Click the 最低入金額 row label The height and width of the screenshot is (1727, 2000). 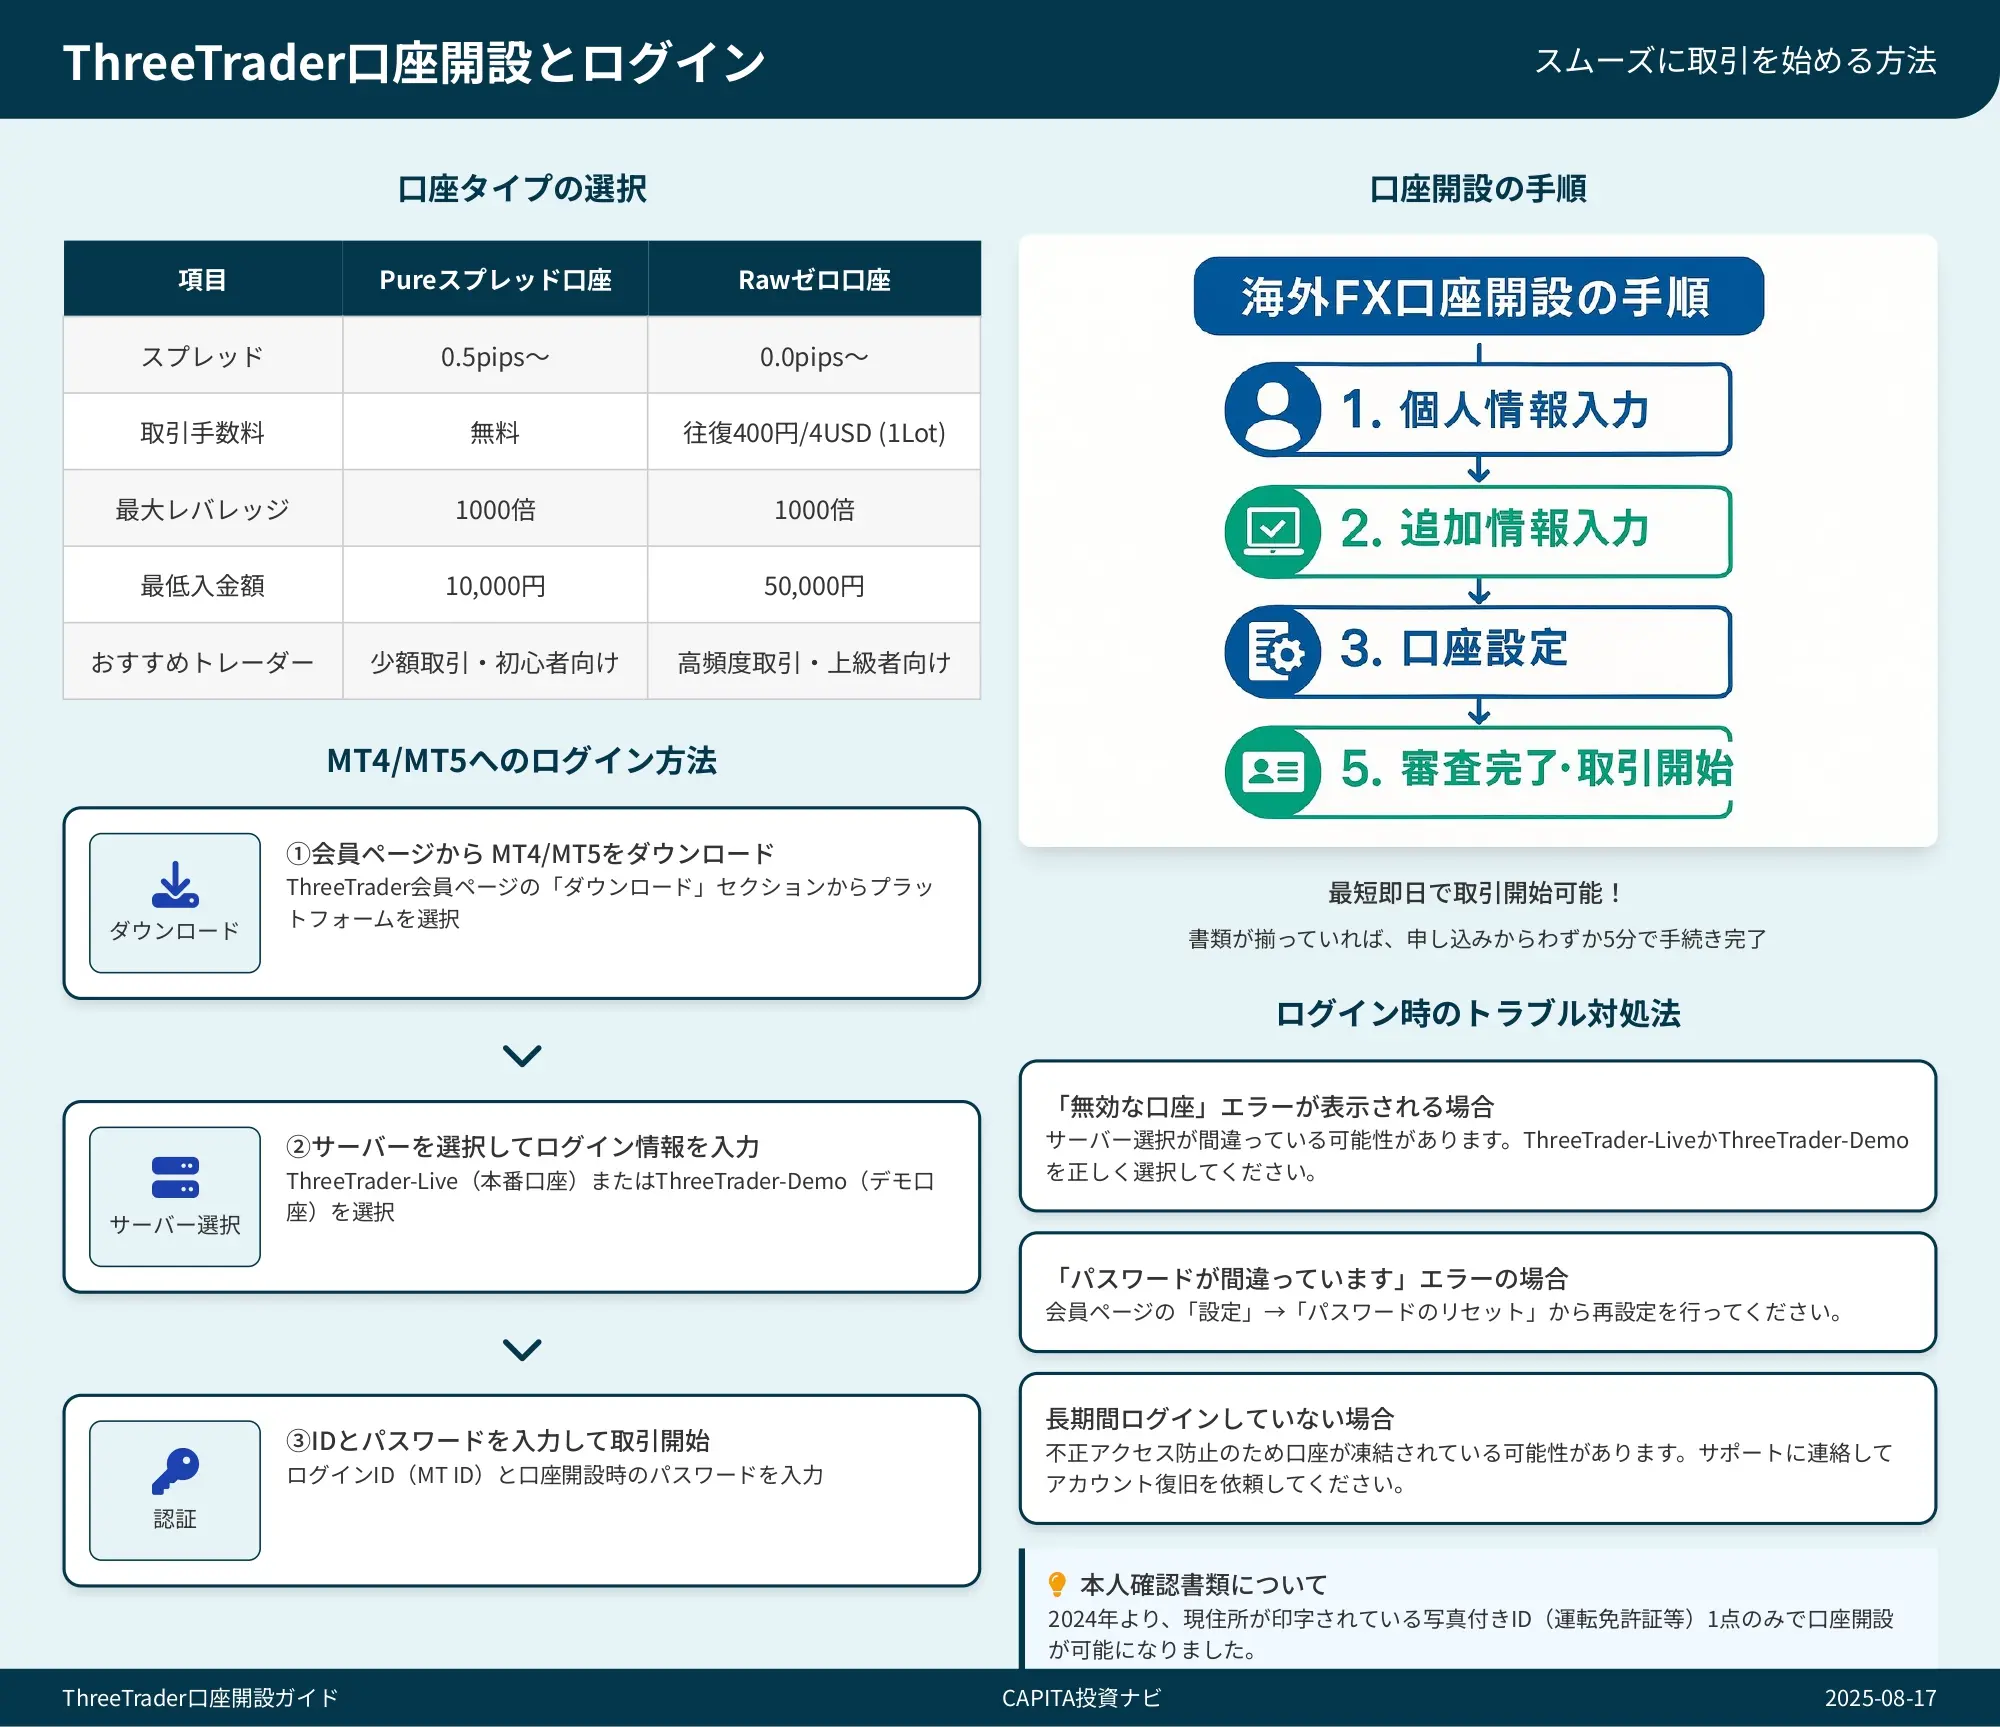click(x=203, y=585)
